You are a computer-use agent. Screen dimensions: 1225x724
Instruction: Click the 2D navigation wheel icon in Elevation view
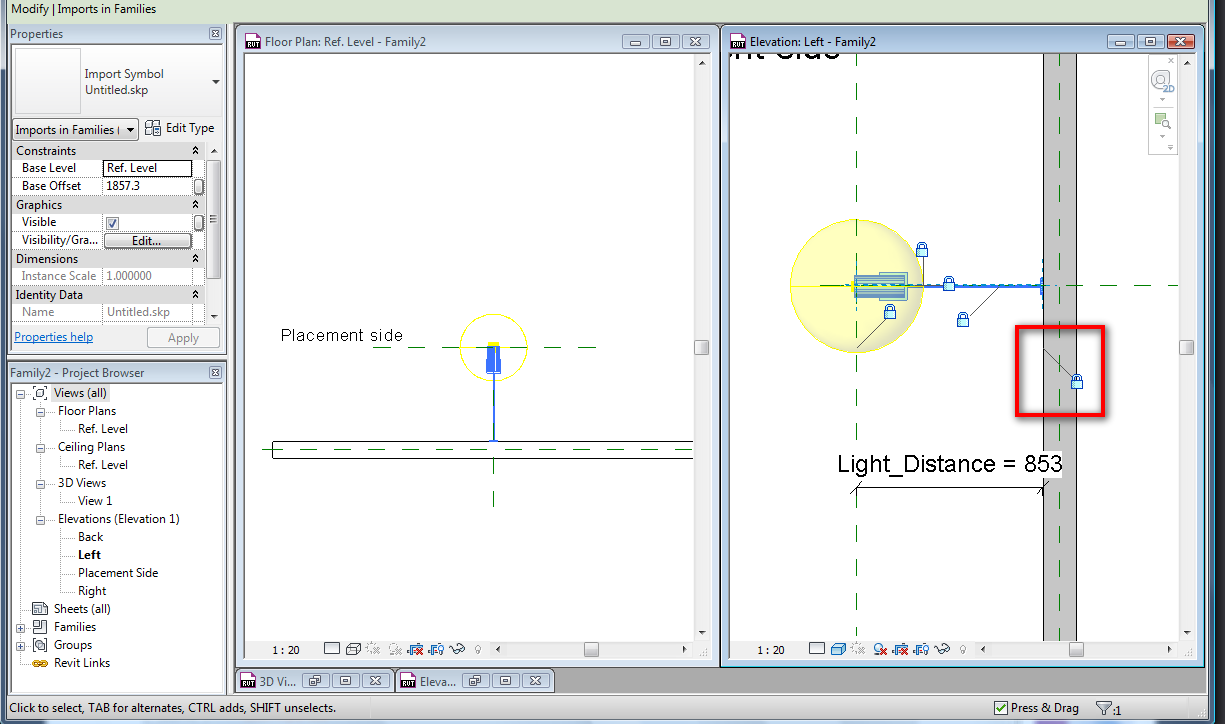pos(1161,81)
